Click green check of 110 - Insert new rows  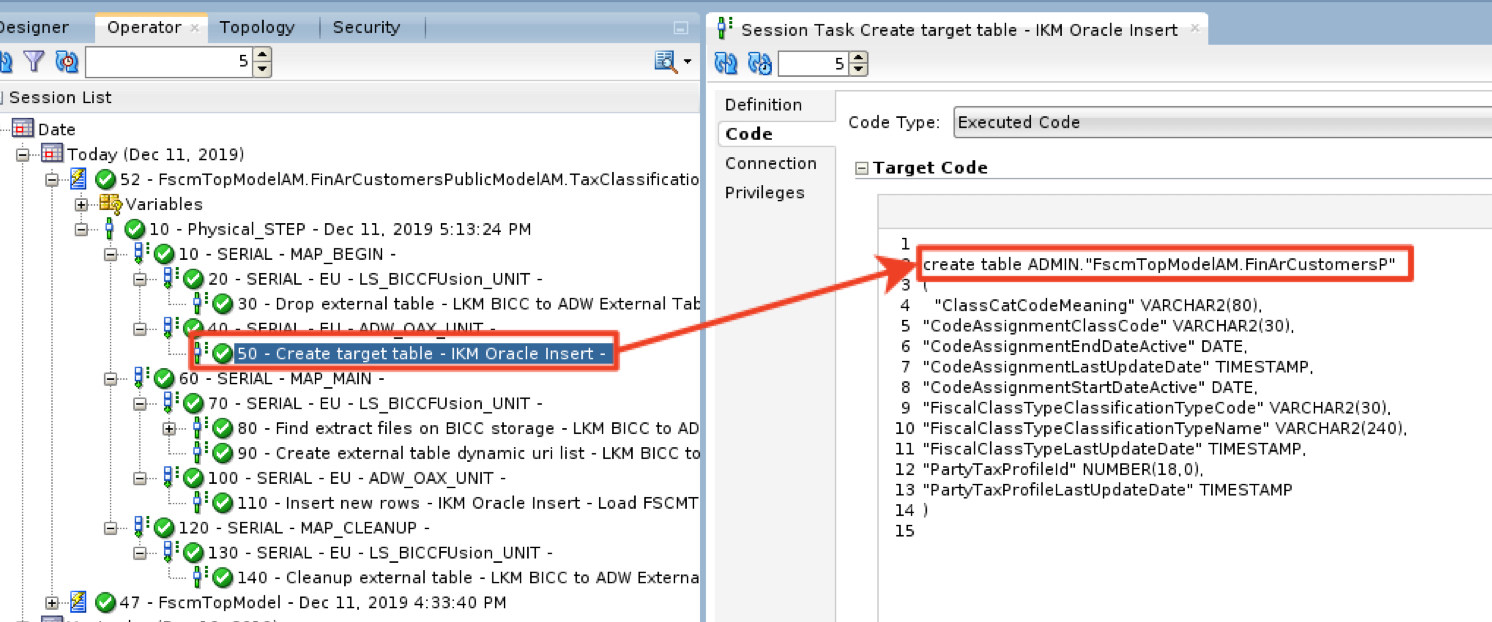[x=223, y=503]
